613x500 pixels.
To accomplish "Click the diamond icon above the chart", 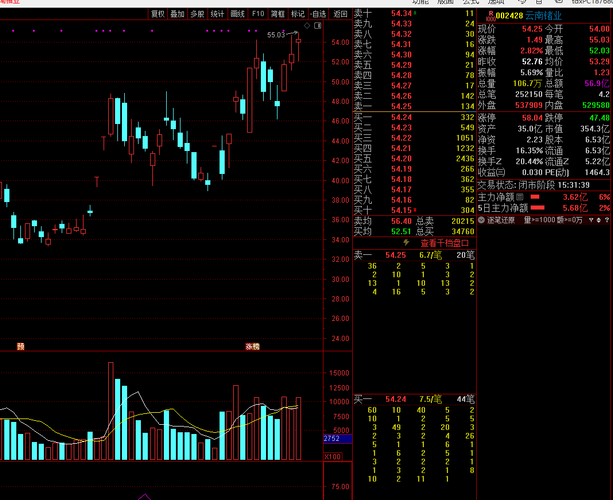I will [x=307, y=26].
